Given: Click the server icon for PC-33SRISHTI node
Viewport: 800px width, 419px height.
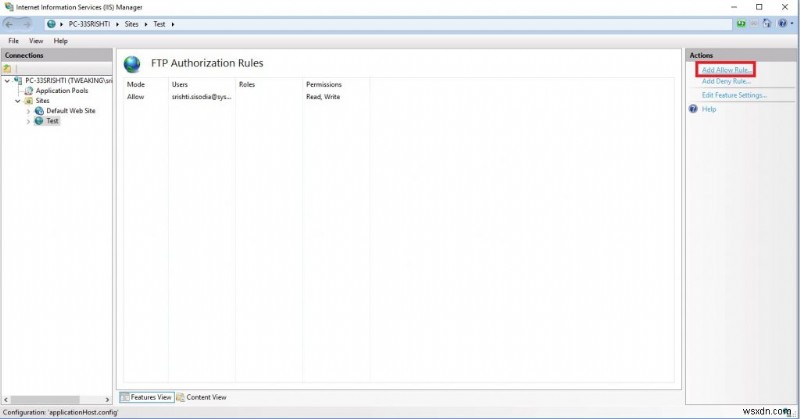Looking at the screenshot, I should (x=18, y=81).
